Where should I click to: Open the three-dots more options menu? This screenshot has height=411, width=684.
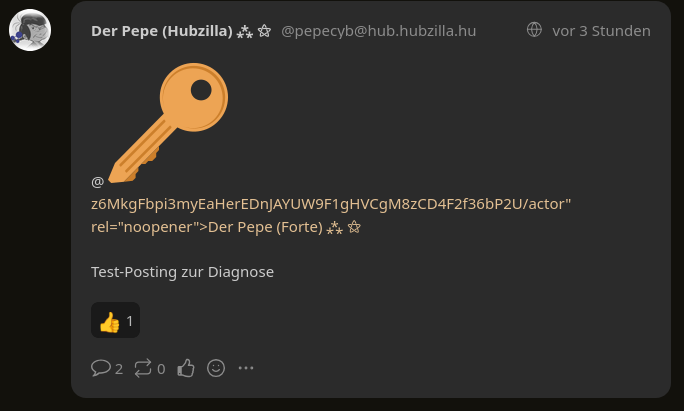(245, 368)
